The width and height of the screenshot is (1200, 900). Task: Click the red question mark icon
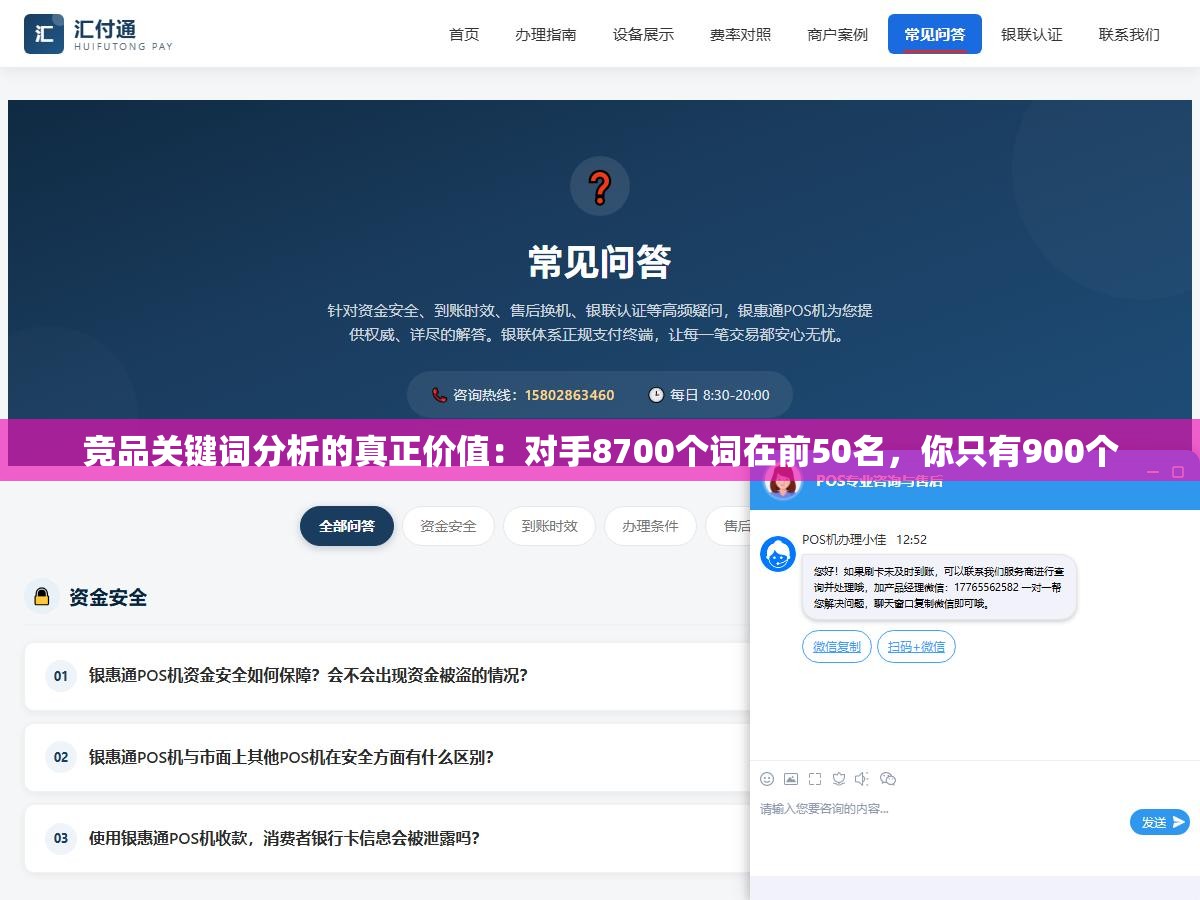[x=600, y=186]
